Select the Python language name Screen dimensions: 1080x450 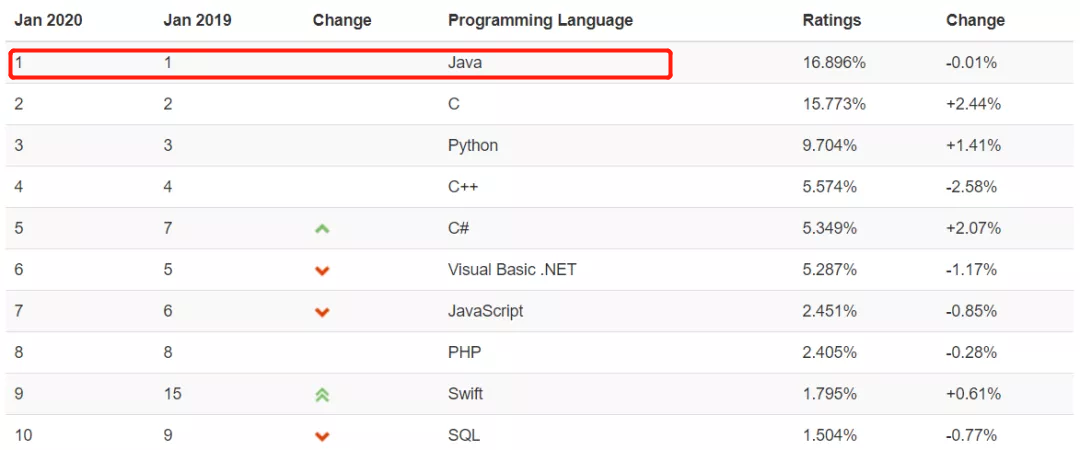(x=473, y=145)
